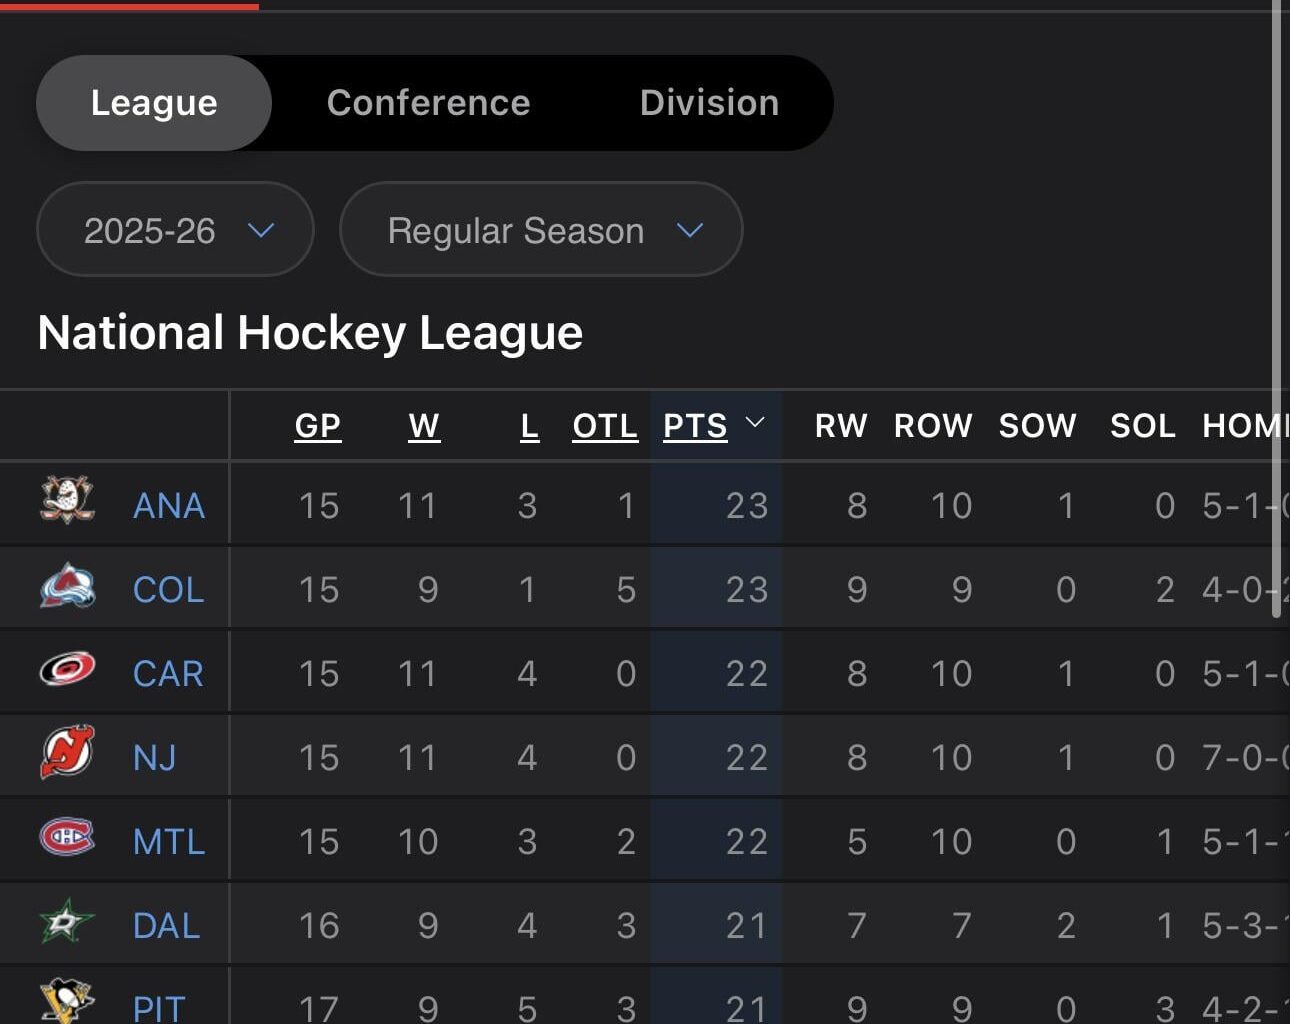
Task: Expand the season picker chevron
Action: click(x=262, y=231)
